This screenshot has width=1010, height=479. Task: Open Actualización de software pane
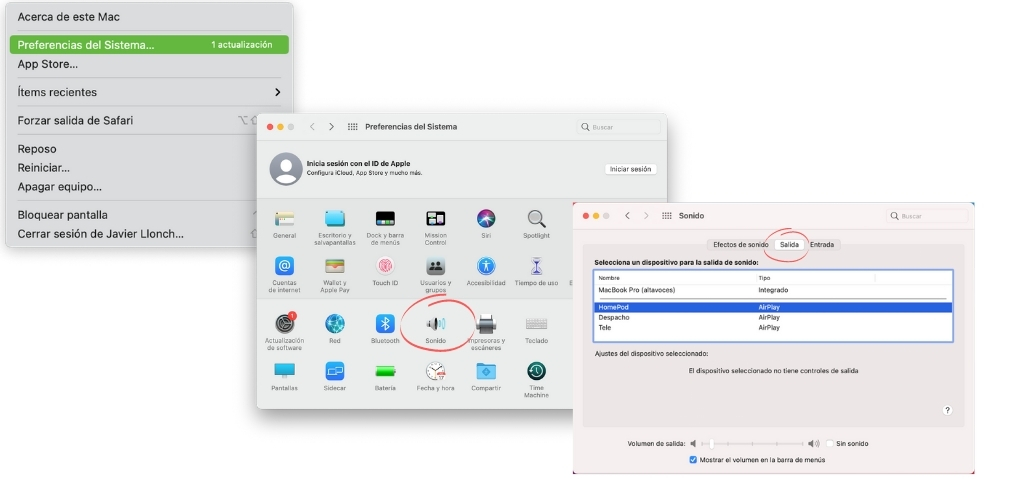284,324
